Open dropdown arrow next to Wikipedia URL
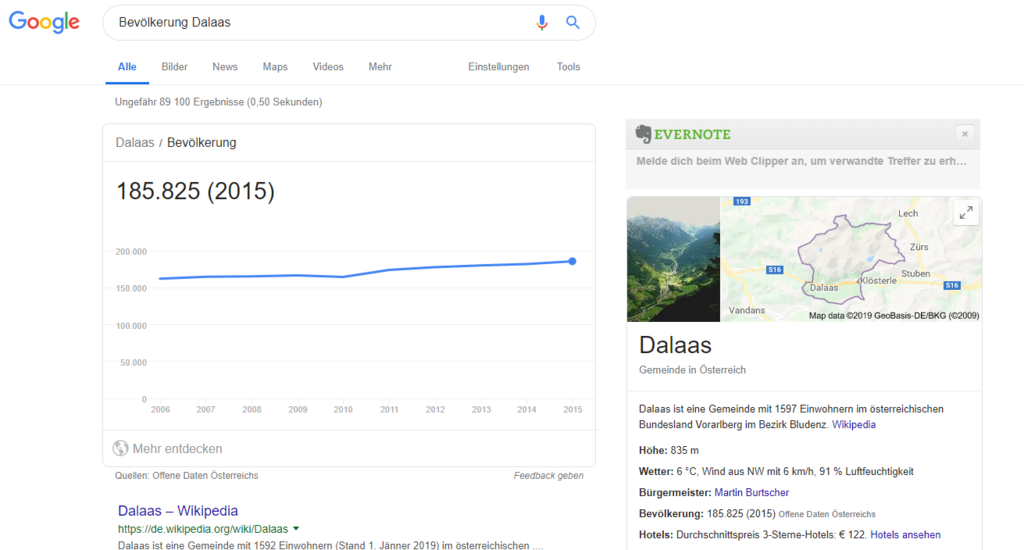 (297, 528)
